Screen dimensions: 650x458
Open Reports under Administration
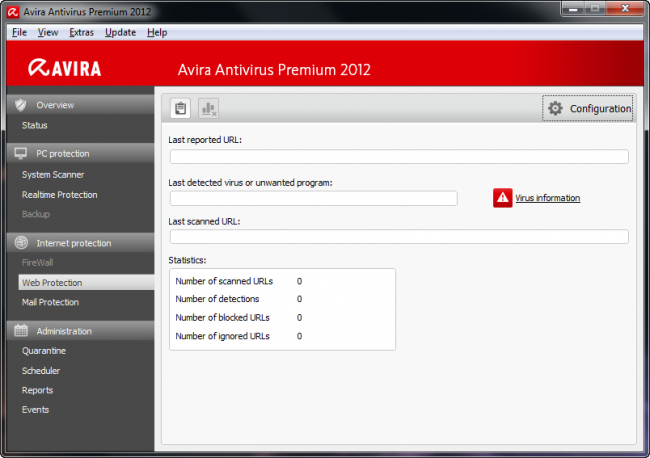[x=37, y=390]
